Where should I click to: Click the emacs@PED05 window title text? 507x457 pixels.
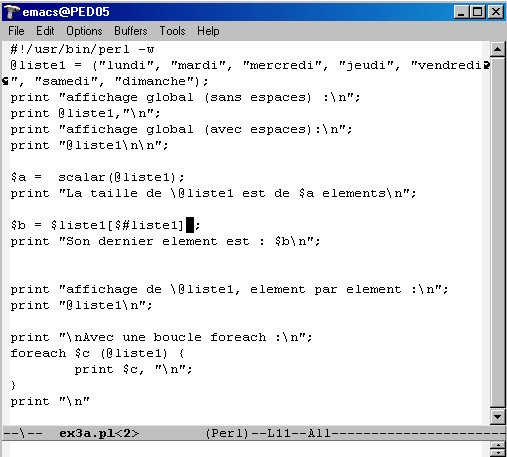point(66,12)
